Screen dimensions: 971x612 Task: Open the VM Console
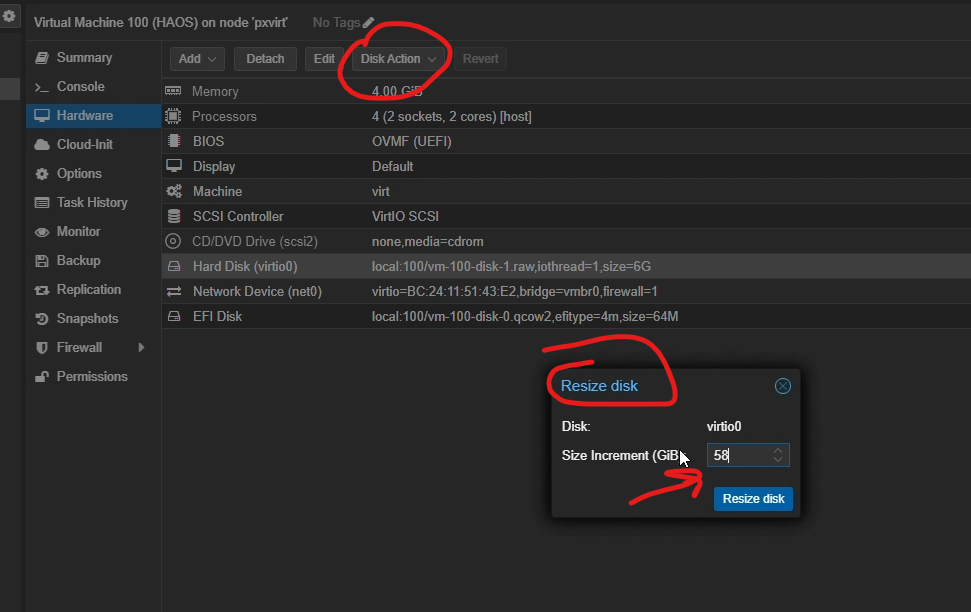click(80, 87)
